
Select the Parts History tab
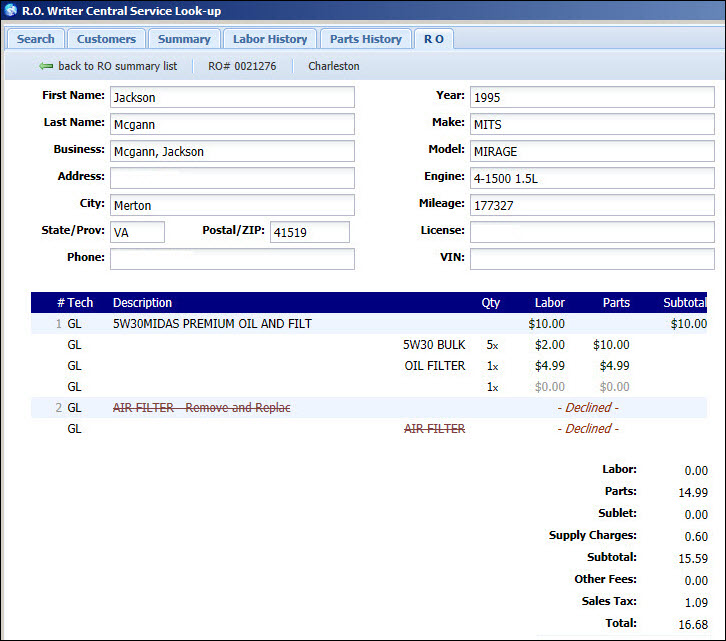[365, 39]
